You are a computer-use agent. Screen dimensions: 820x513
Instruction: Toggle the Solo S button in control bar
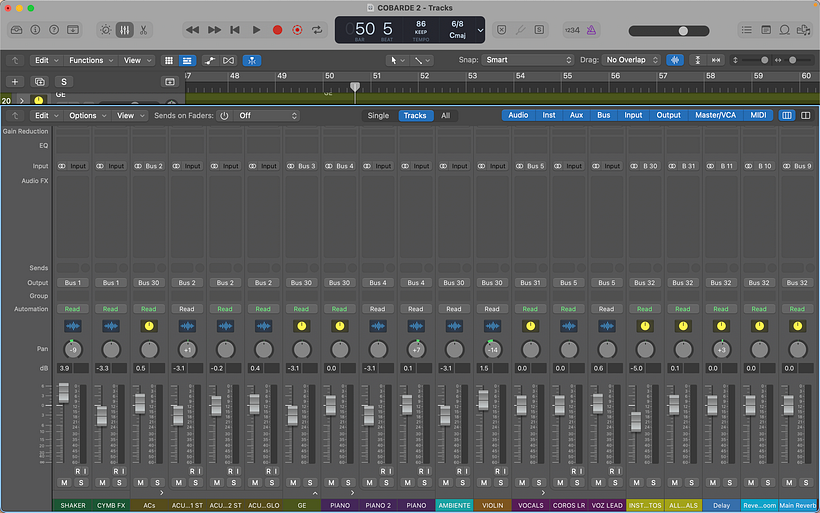point(539,30)
